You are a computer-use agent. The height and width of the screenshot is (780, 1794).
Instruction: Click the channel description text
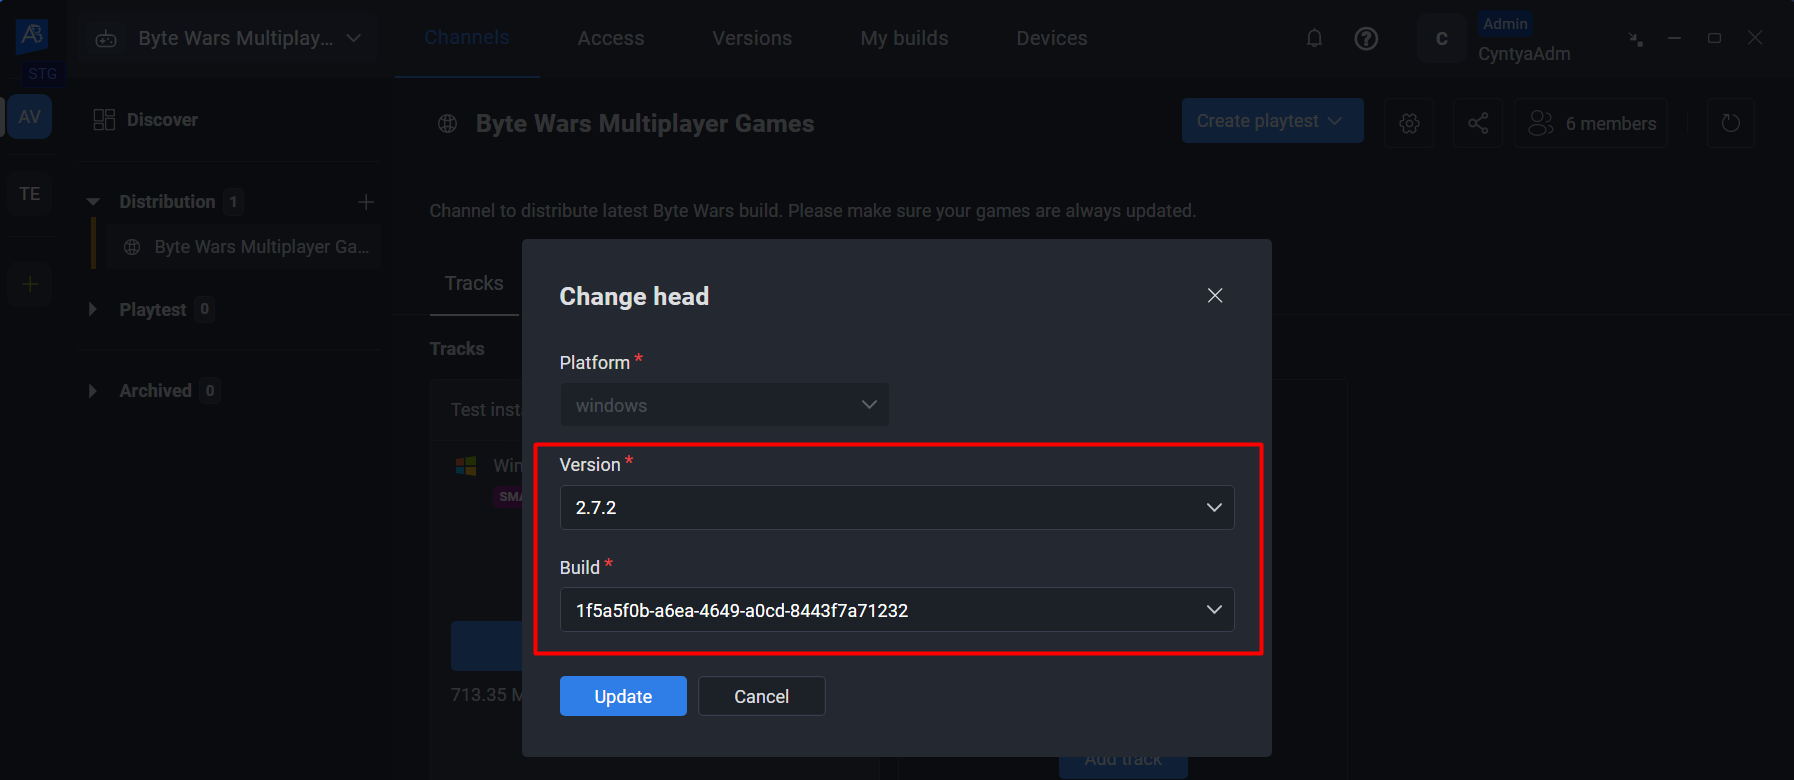(812, 211)
